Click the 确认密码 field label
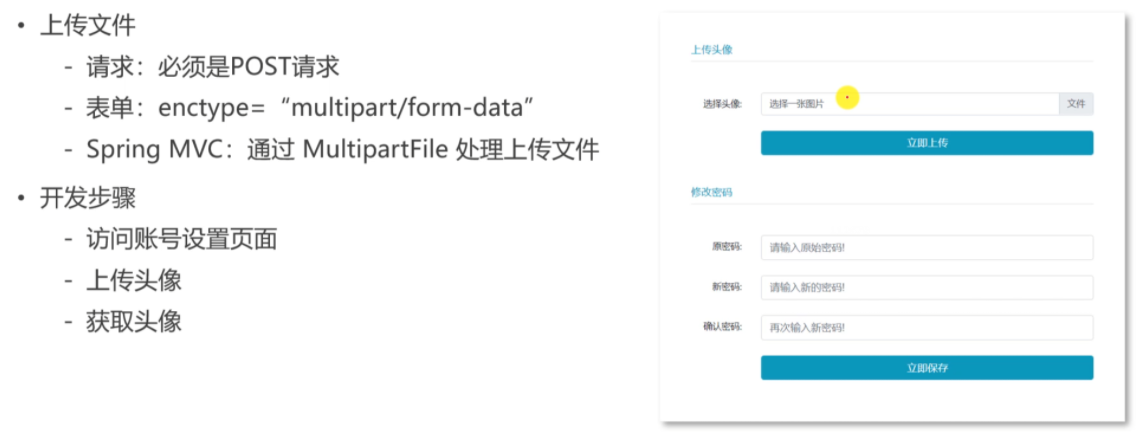 [x=722, y=328]
